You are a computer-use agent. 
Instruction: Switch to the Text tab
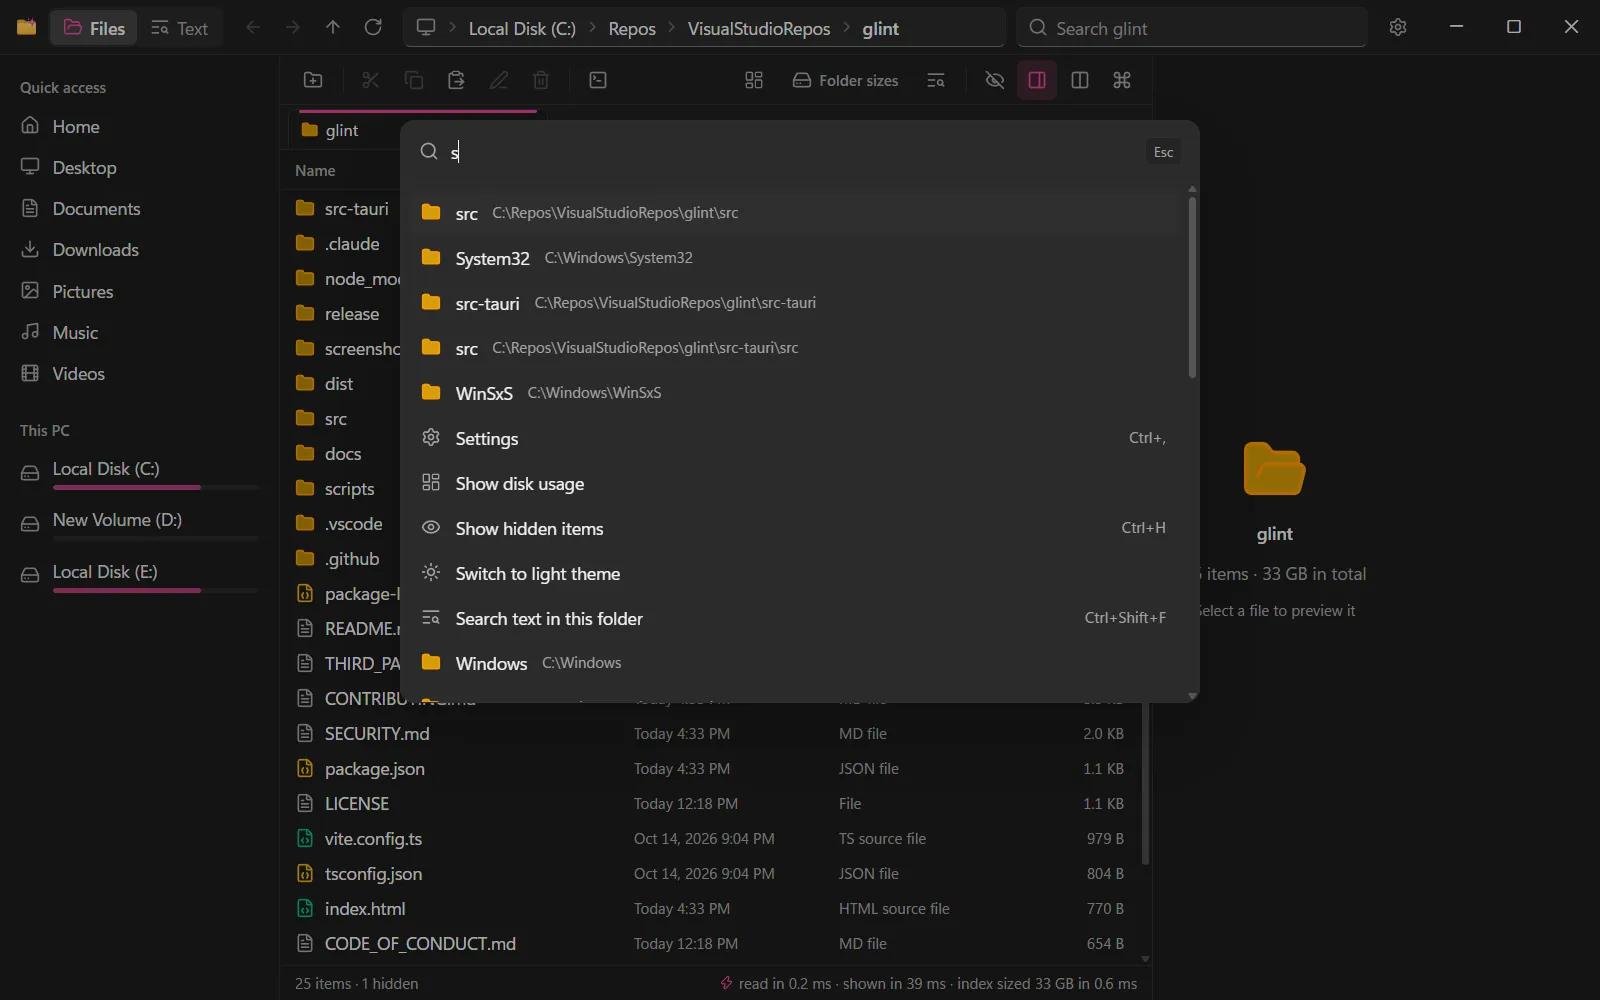pyautogui.click(x=180, y=28)
